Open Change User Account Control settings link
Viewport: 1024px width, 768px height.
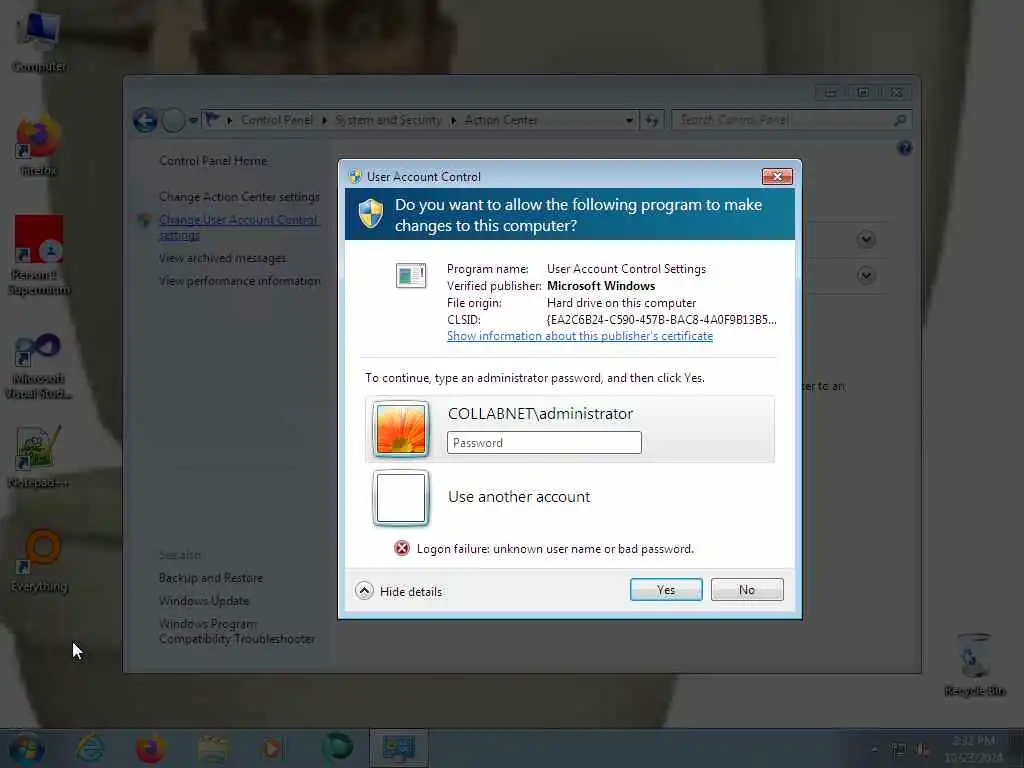point(238,227)
